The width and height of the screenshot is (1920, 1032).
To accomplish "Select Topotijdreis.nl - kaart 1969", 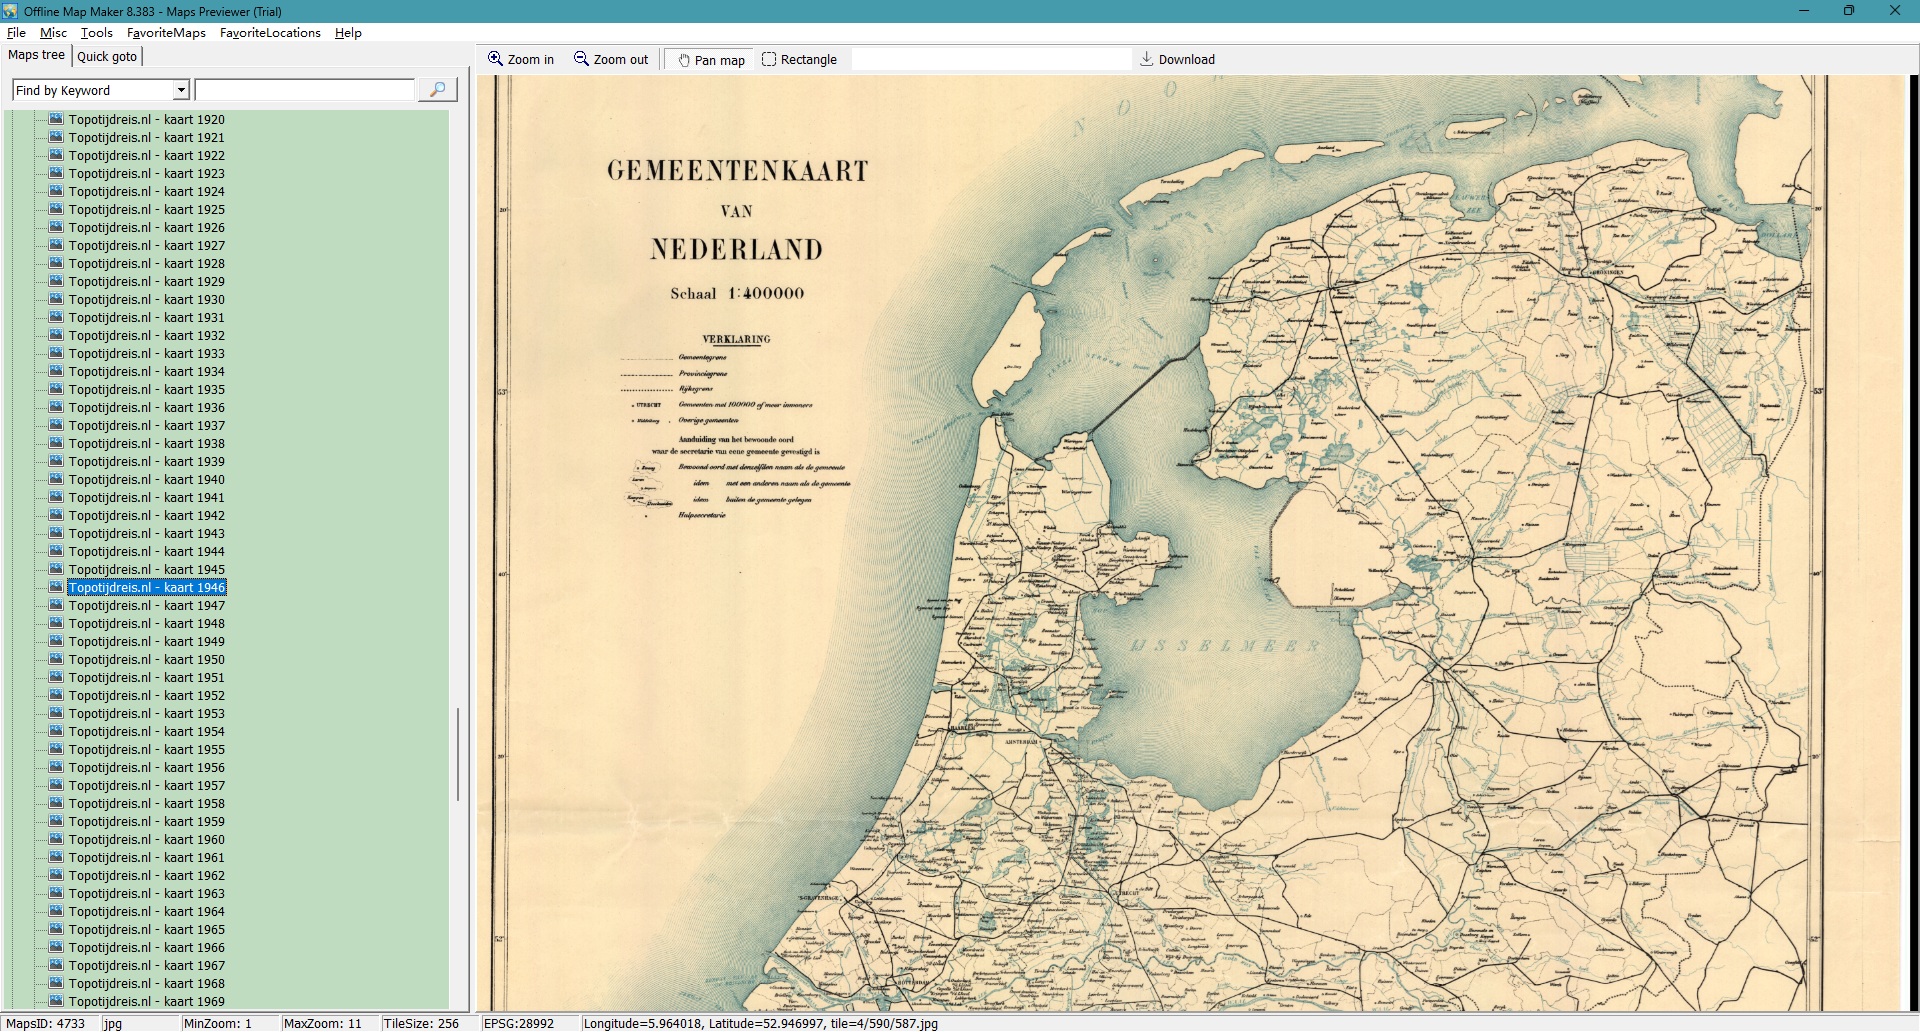I will [146, 1001].
